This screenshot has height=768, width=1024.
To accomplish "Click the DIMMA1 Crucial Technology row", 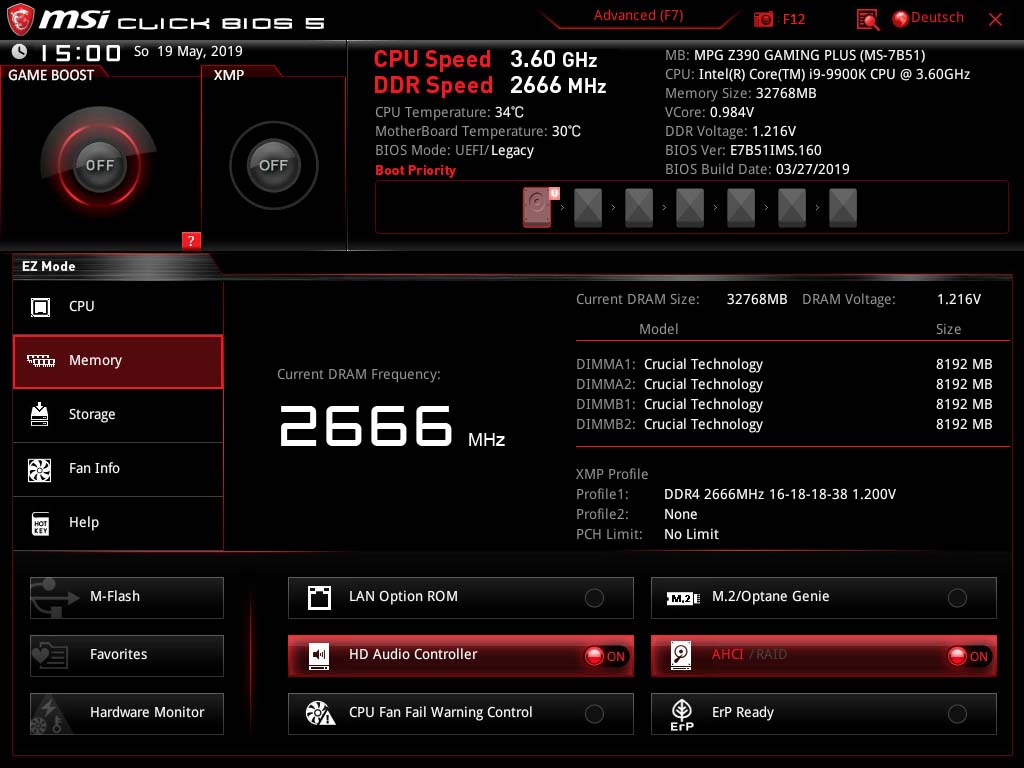I will [x=784, y=364].
